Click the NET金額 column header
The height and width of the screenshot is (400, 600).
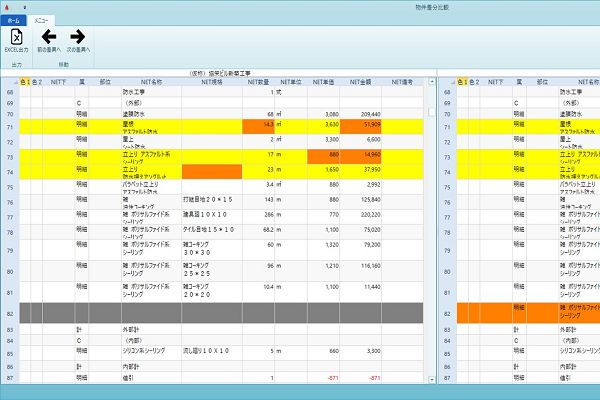(360, 82)
